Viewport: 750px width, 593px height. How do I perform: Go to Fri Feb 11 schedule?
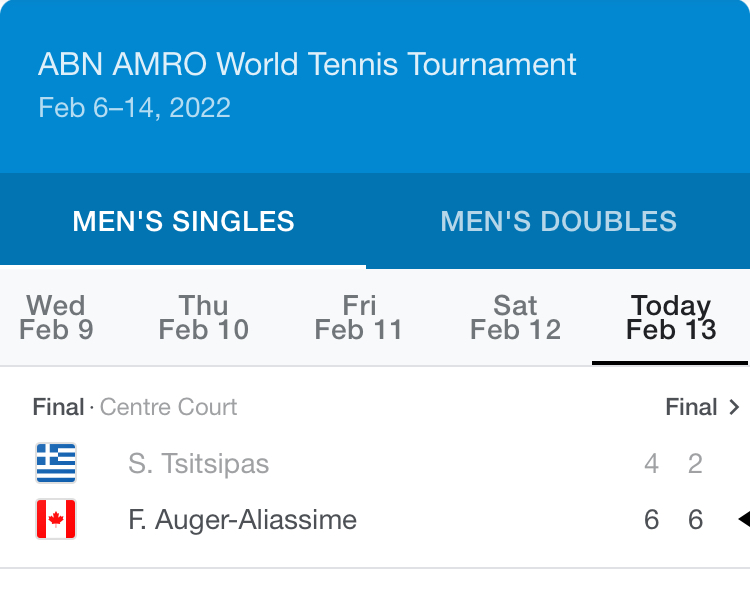point(358,318)
